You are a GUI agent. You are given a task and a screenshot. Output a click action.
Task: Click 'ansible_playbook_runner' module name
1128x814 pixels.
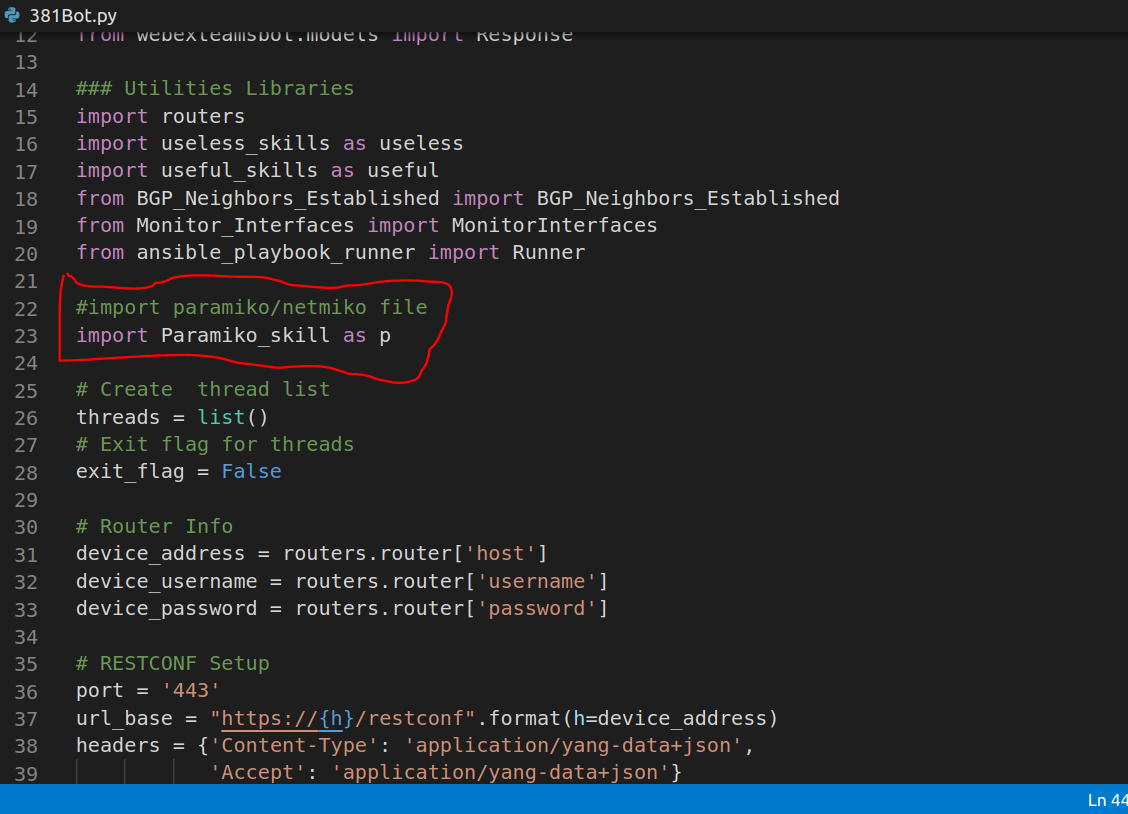(276, 253)
